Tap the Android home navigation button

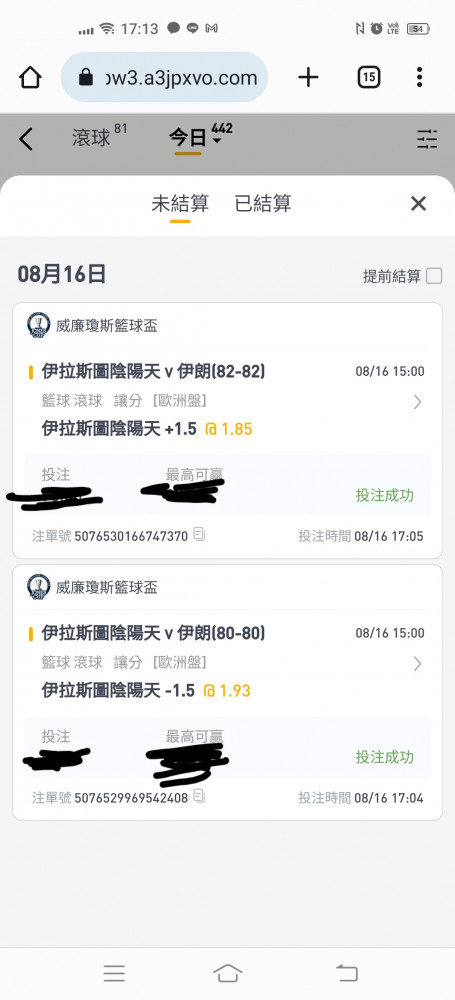(228, 973)
